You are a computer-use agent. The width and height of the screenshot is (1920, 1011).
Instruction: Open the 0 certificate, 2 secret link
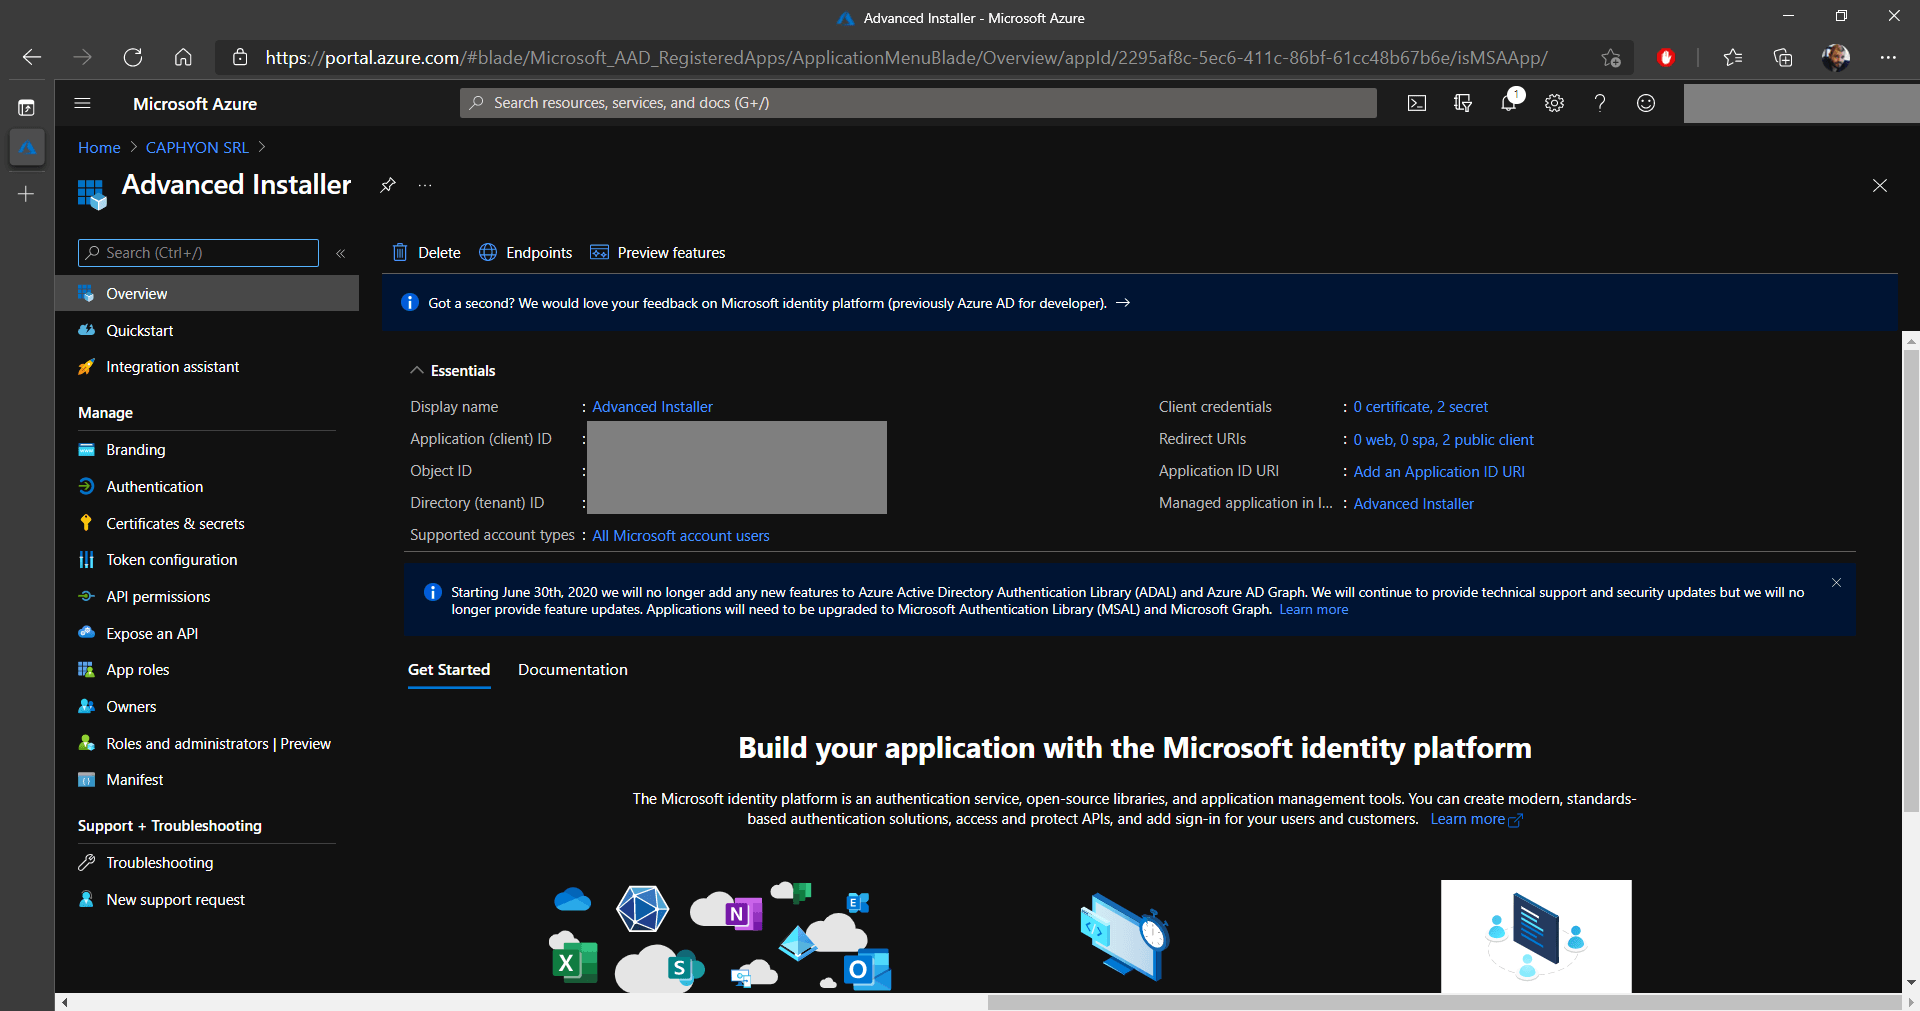[x=1420, y=407]
